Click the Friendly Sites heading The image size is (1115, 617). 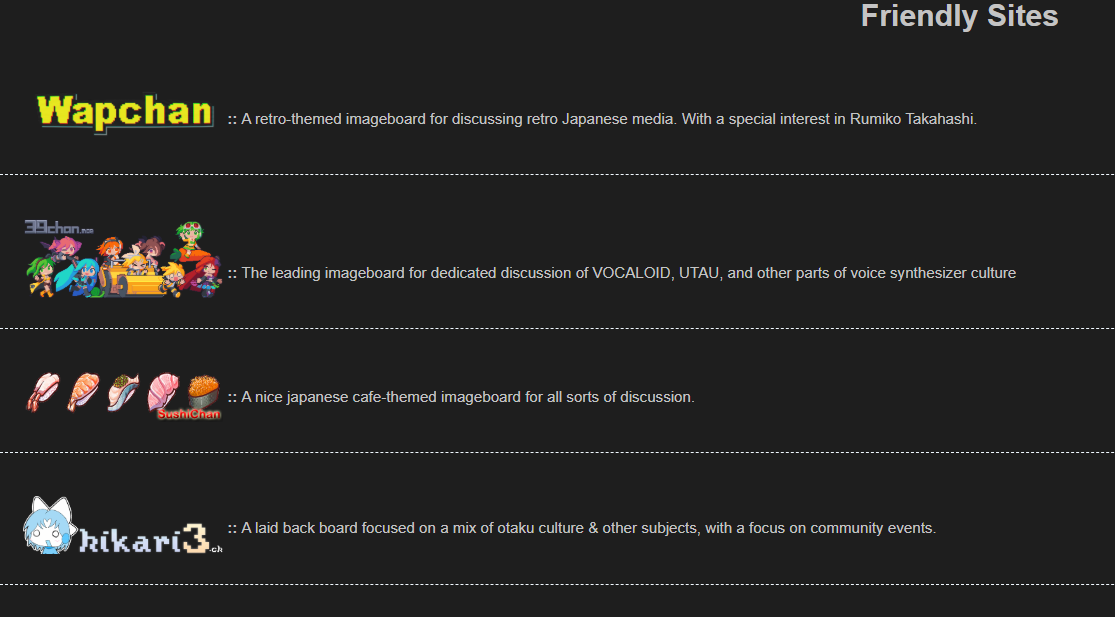click(x=958, y=16)
